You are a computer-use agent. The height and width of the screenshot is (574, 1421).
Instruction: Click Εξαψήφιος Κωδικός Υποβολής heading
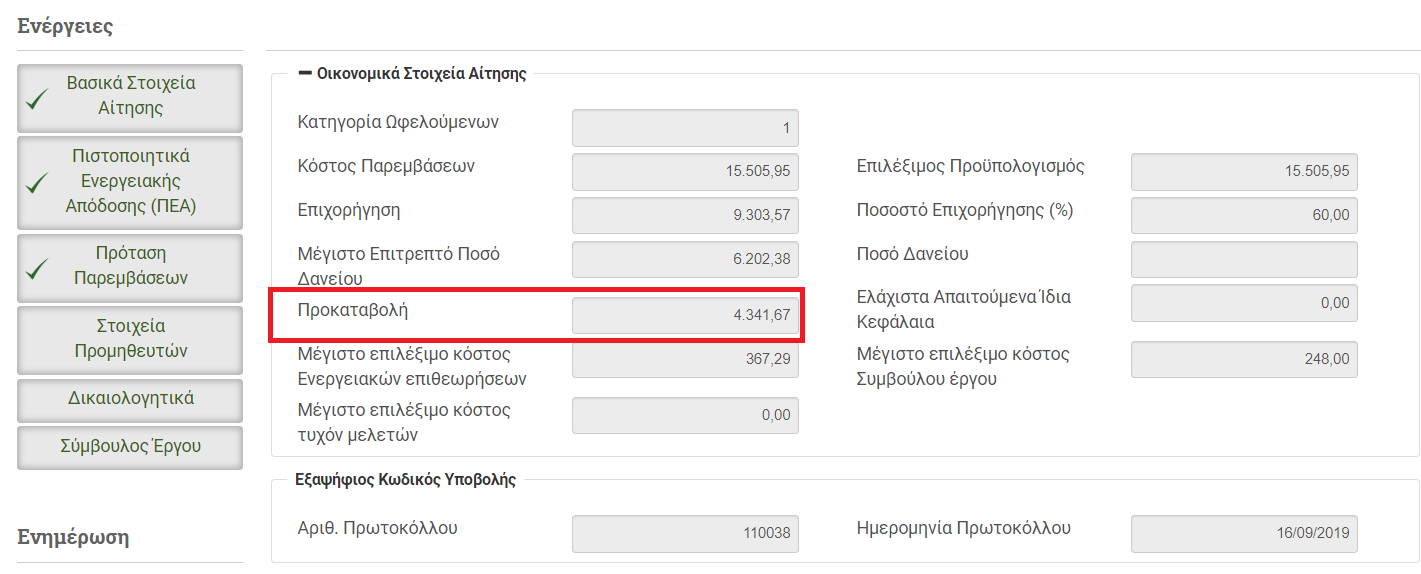click(406, 480)
